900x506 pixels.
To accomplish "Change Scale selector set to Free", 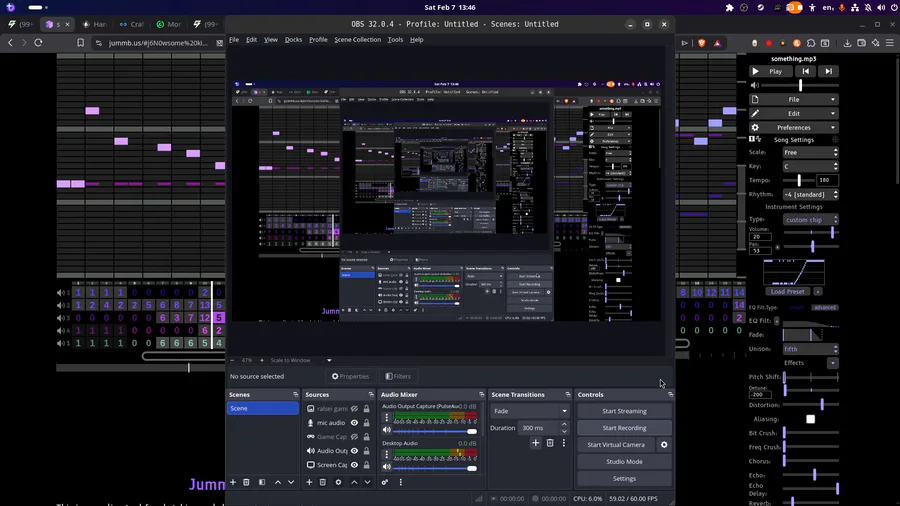I will coord(810,153).
